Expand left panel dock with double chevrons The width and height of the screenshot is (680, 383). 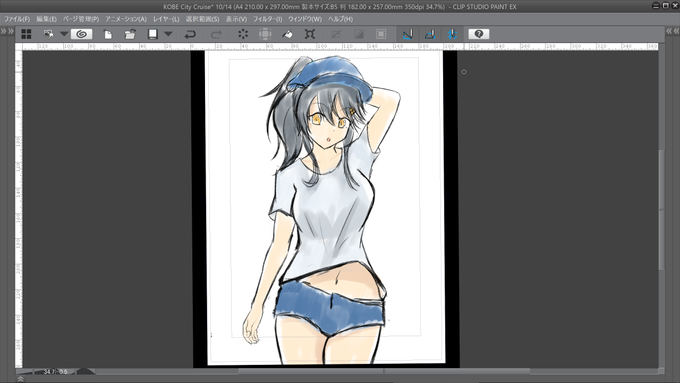[7, 31]
